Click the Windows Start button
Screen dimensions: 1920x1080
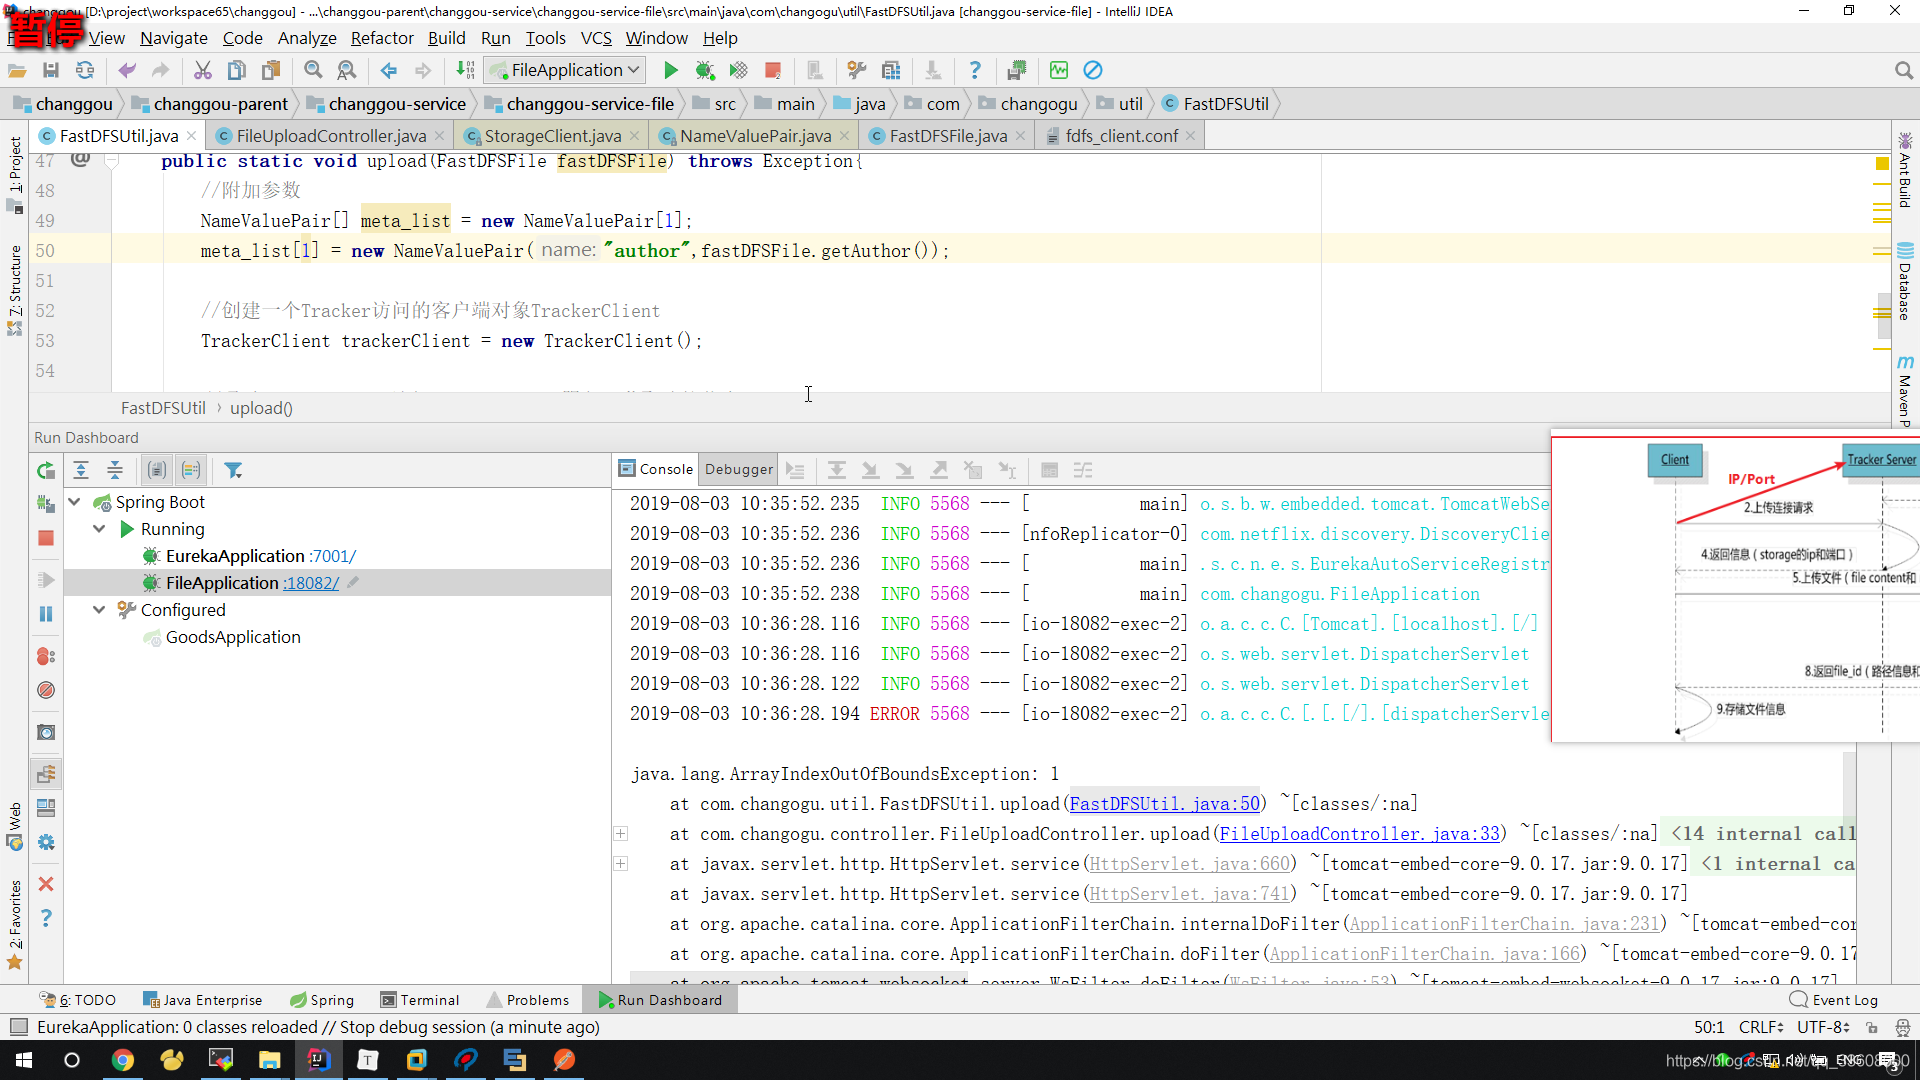[24, 1060]
